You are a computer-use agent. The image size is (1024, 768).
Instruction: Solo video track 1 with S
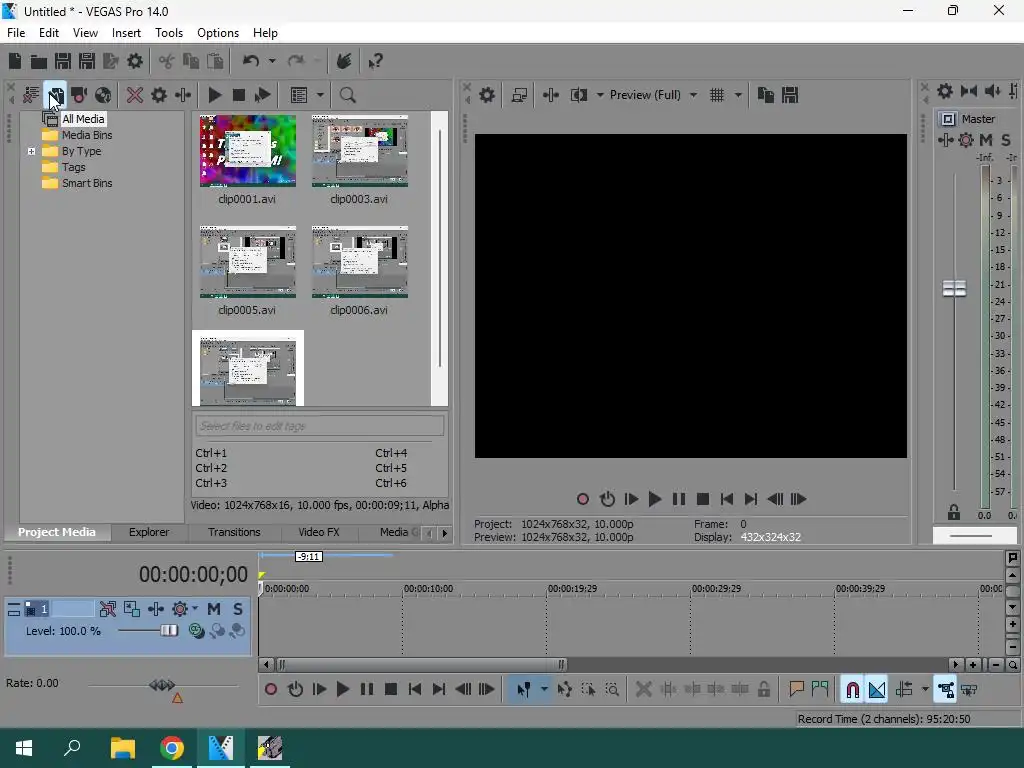pyautogui.click(x=238, y=609)
